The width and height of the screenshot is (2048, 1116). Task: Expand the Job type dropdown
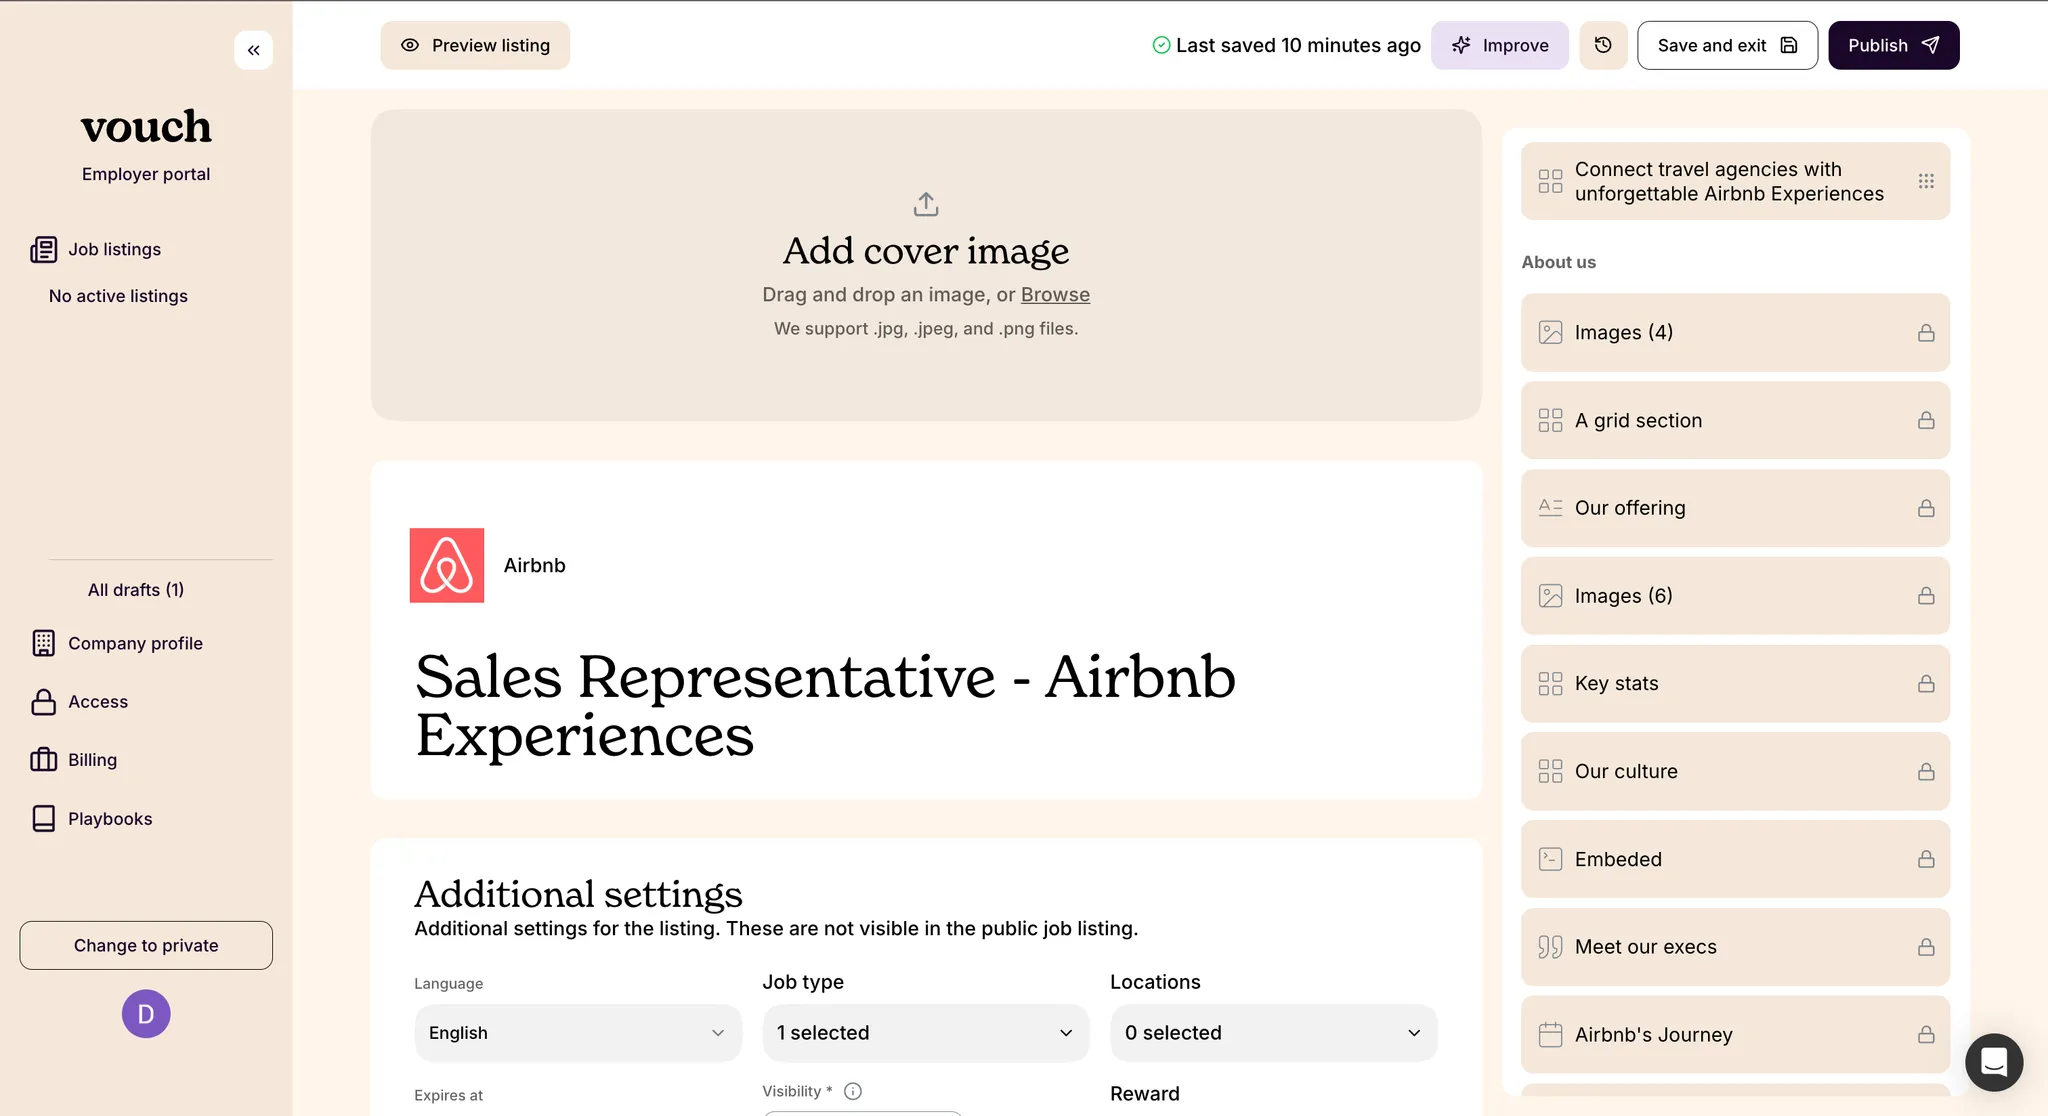[x=925, y=1033]
